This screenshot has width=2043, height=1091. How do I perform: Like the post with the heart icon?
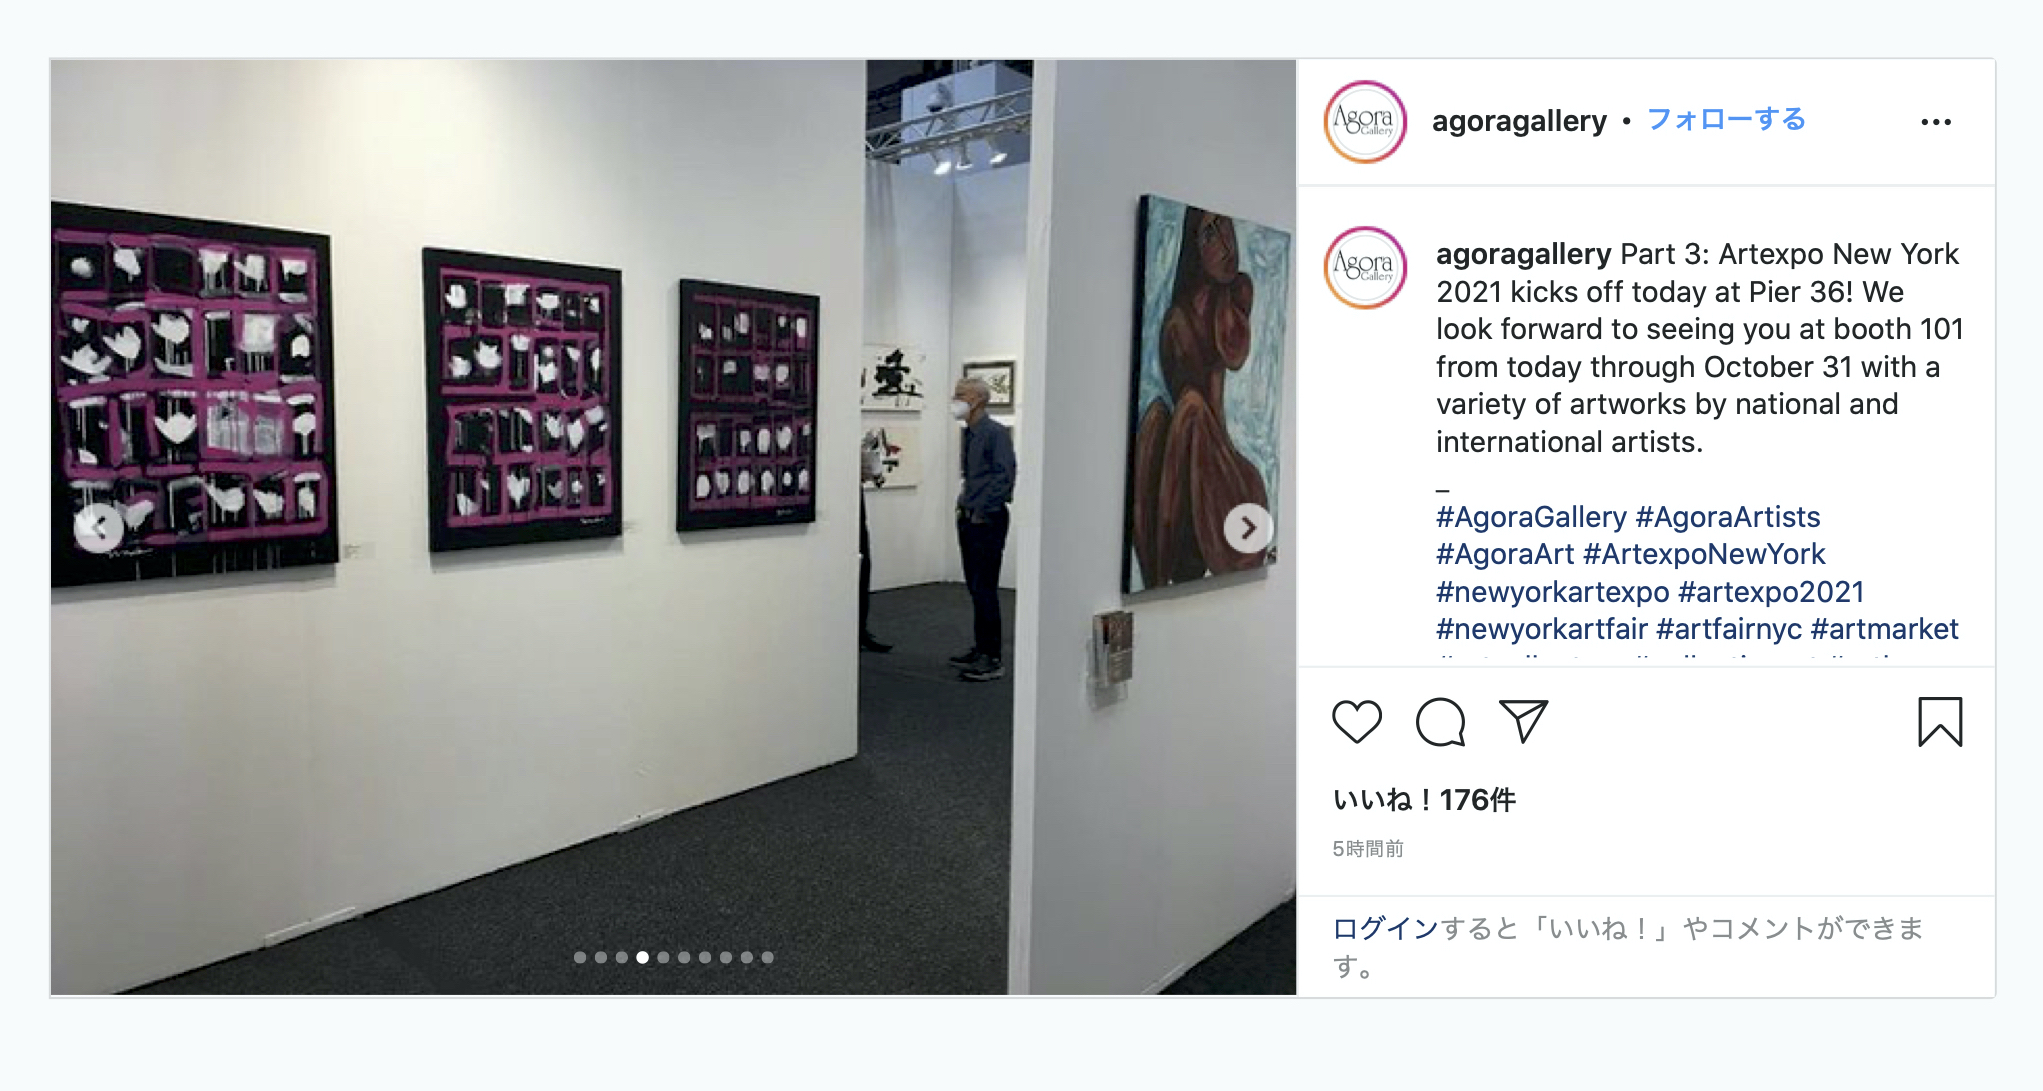pyautogui.click(x=1357, y=722)
